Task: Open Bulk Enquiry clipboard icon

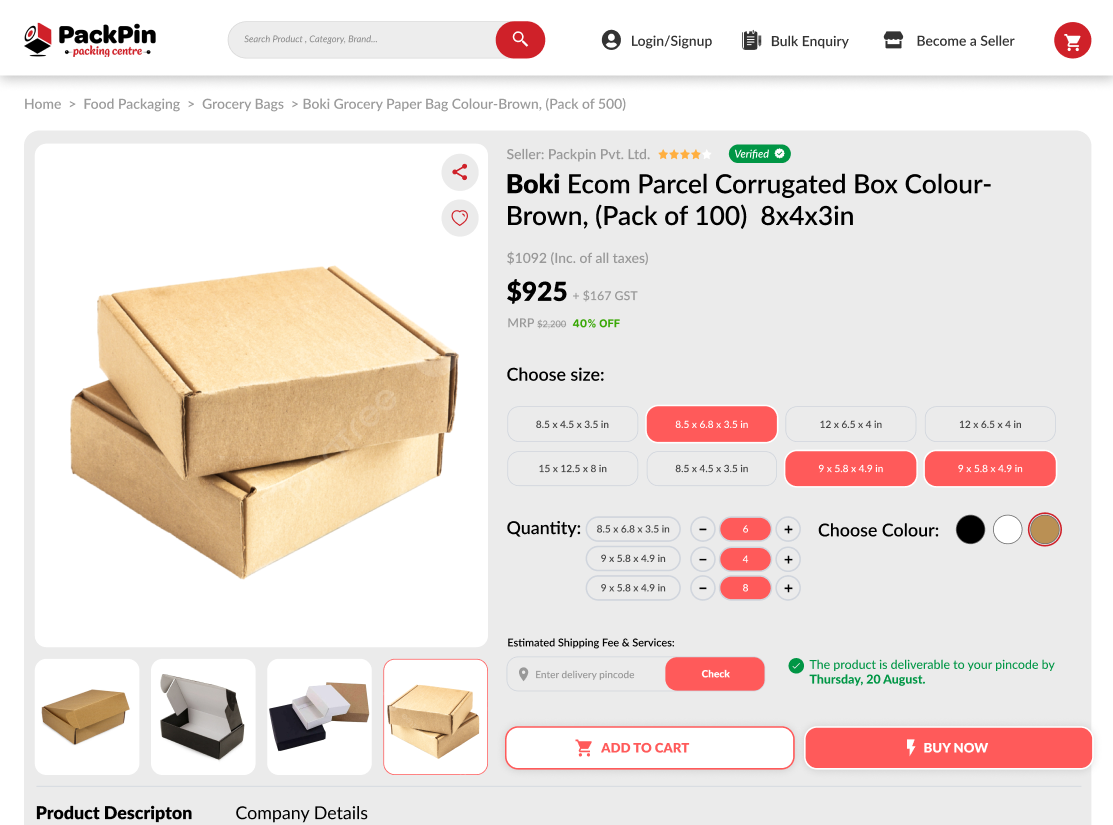Action: click(751, 40)
